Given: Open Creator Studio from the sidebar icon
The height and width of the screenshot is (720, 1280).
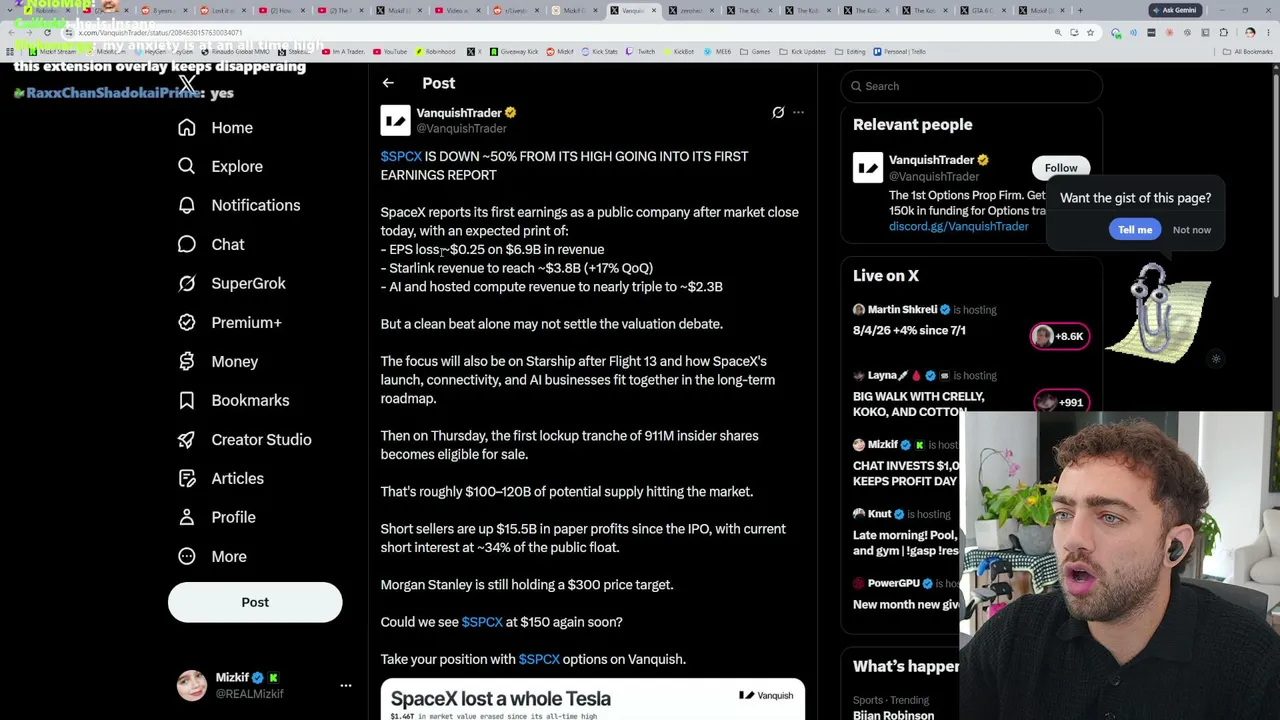Looking at the screenshot, I should pyautogui.click(x=187, y=439).
